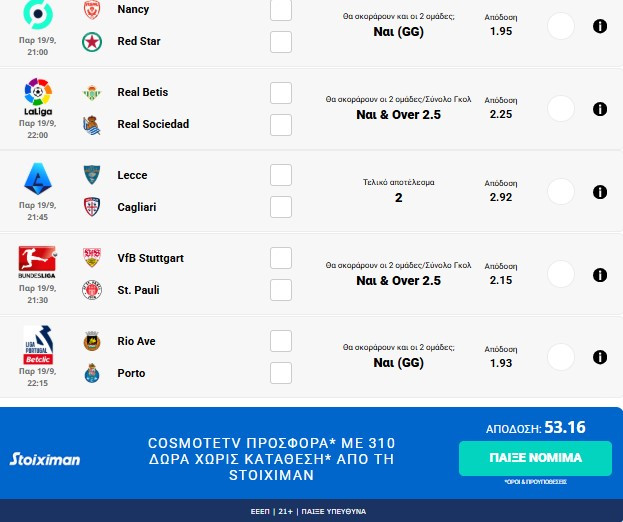Click the Ναι (GG) pick for Rio Ave match
Image resolution: width=623 pixels, height=522 pixels.
(398, 364)
